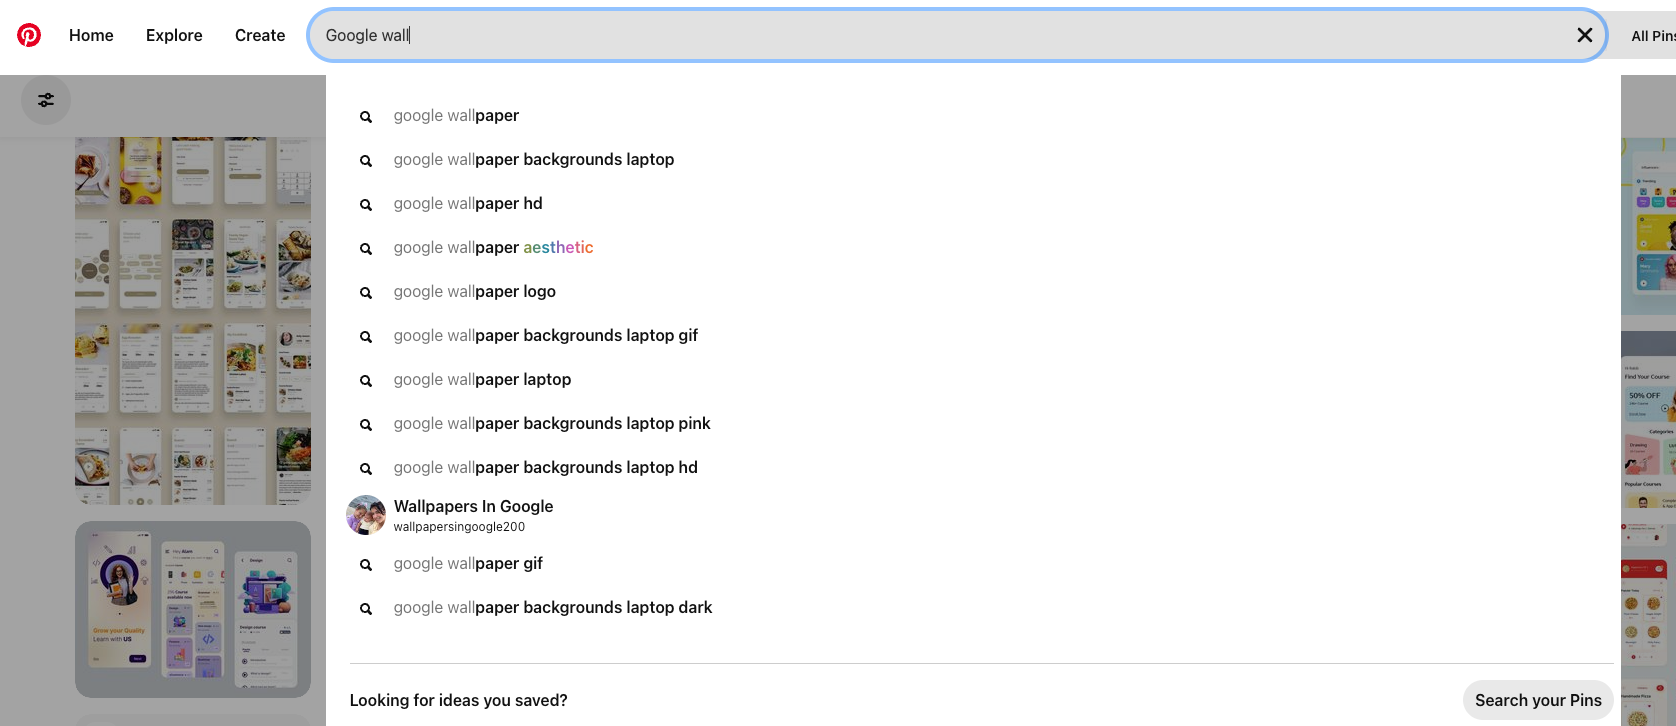
Task: Click the Pinterest logo icon
Action: coord(29,35)
